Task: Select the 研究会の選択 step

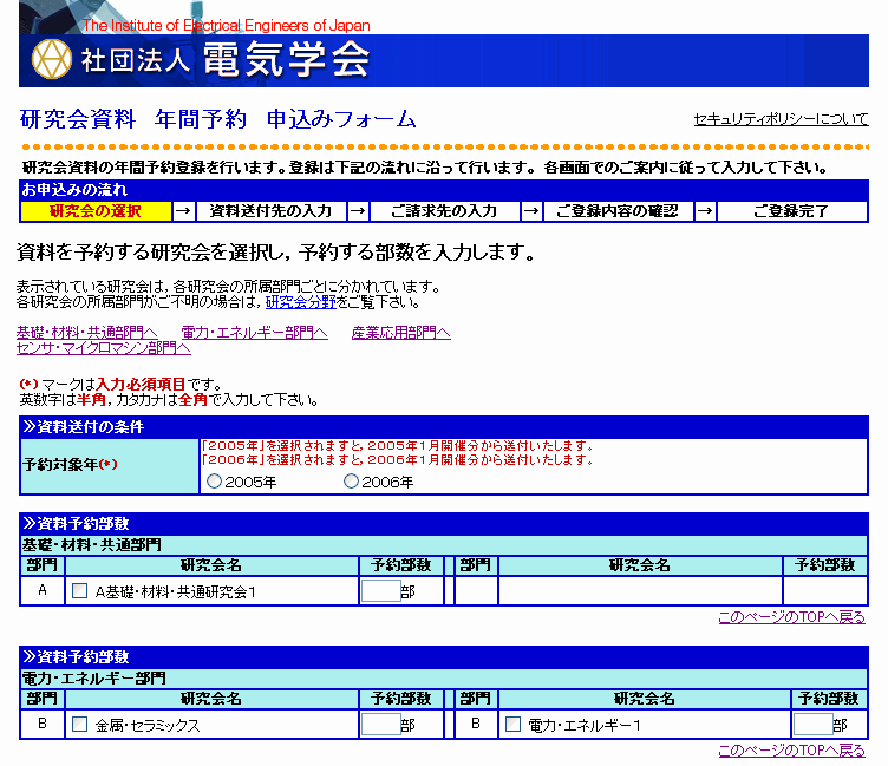Action: click(96, 211)
